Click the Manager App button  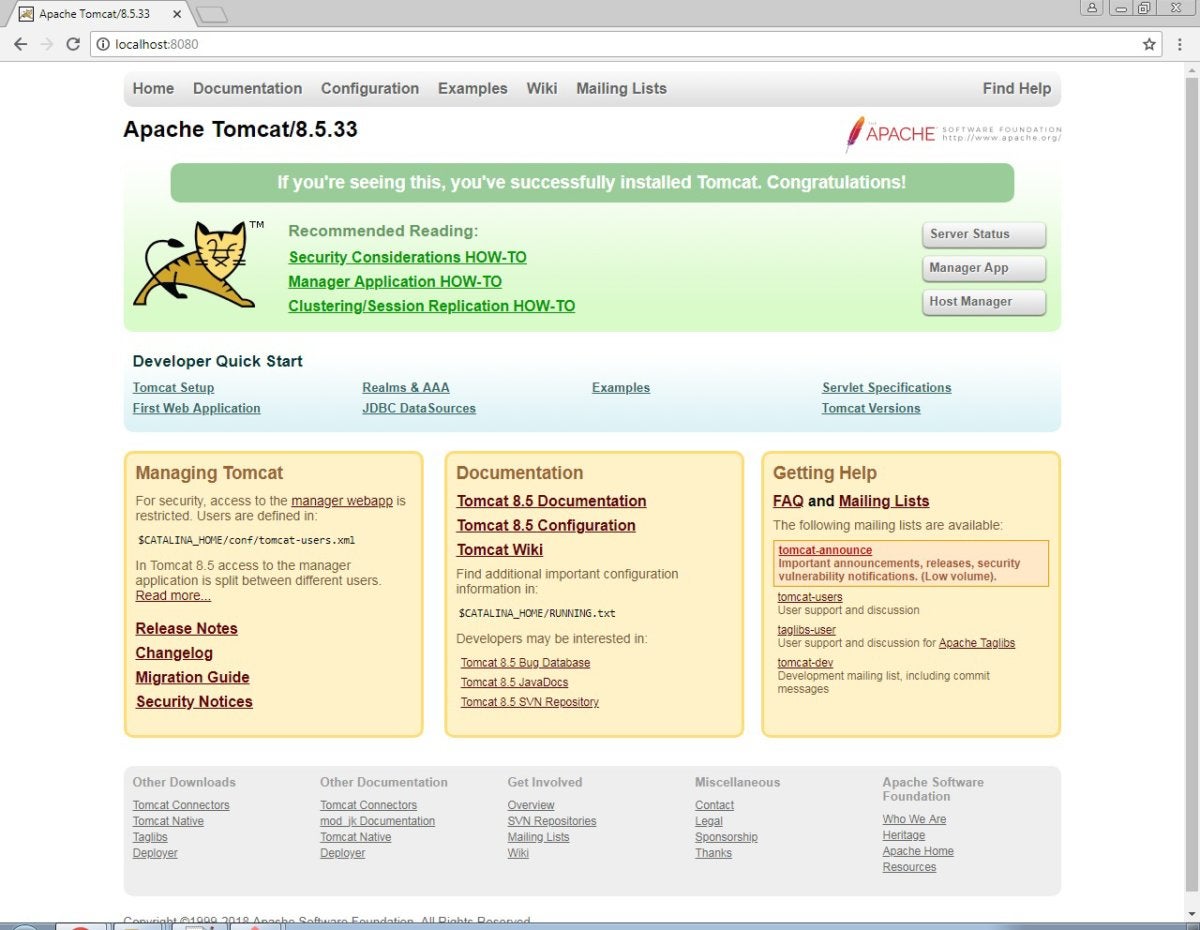[983, 268]
